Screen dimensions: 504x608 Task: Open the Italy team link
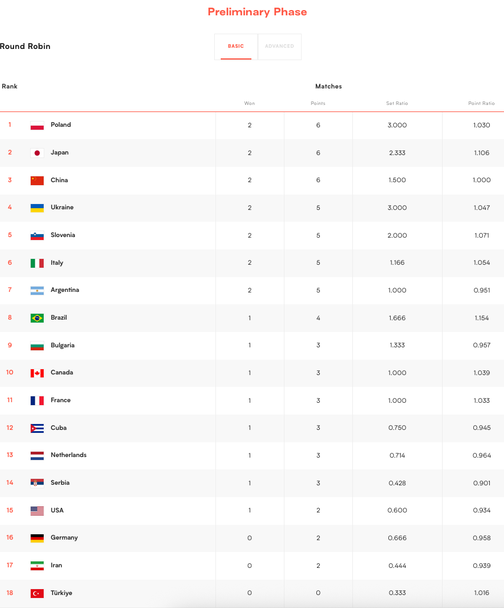click(x=57, y=263)
